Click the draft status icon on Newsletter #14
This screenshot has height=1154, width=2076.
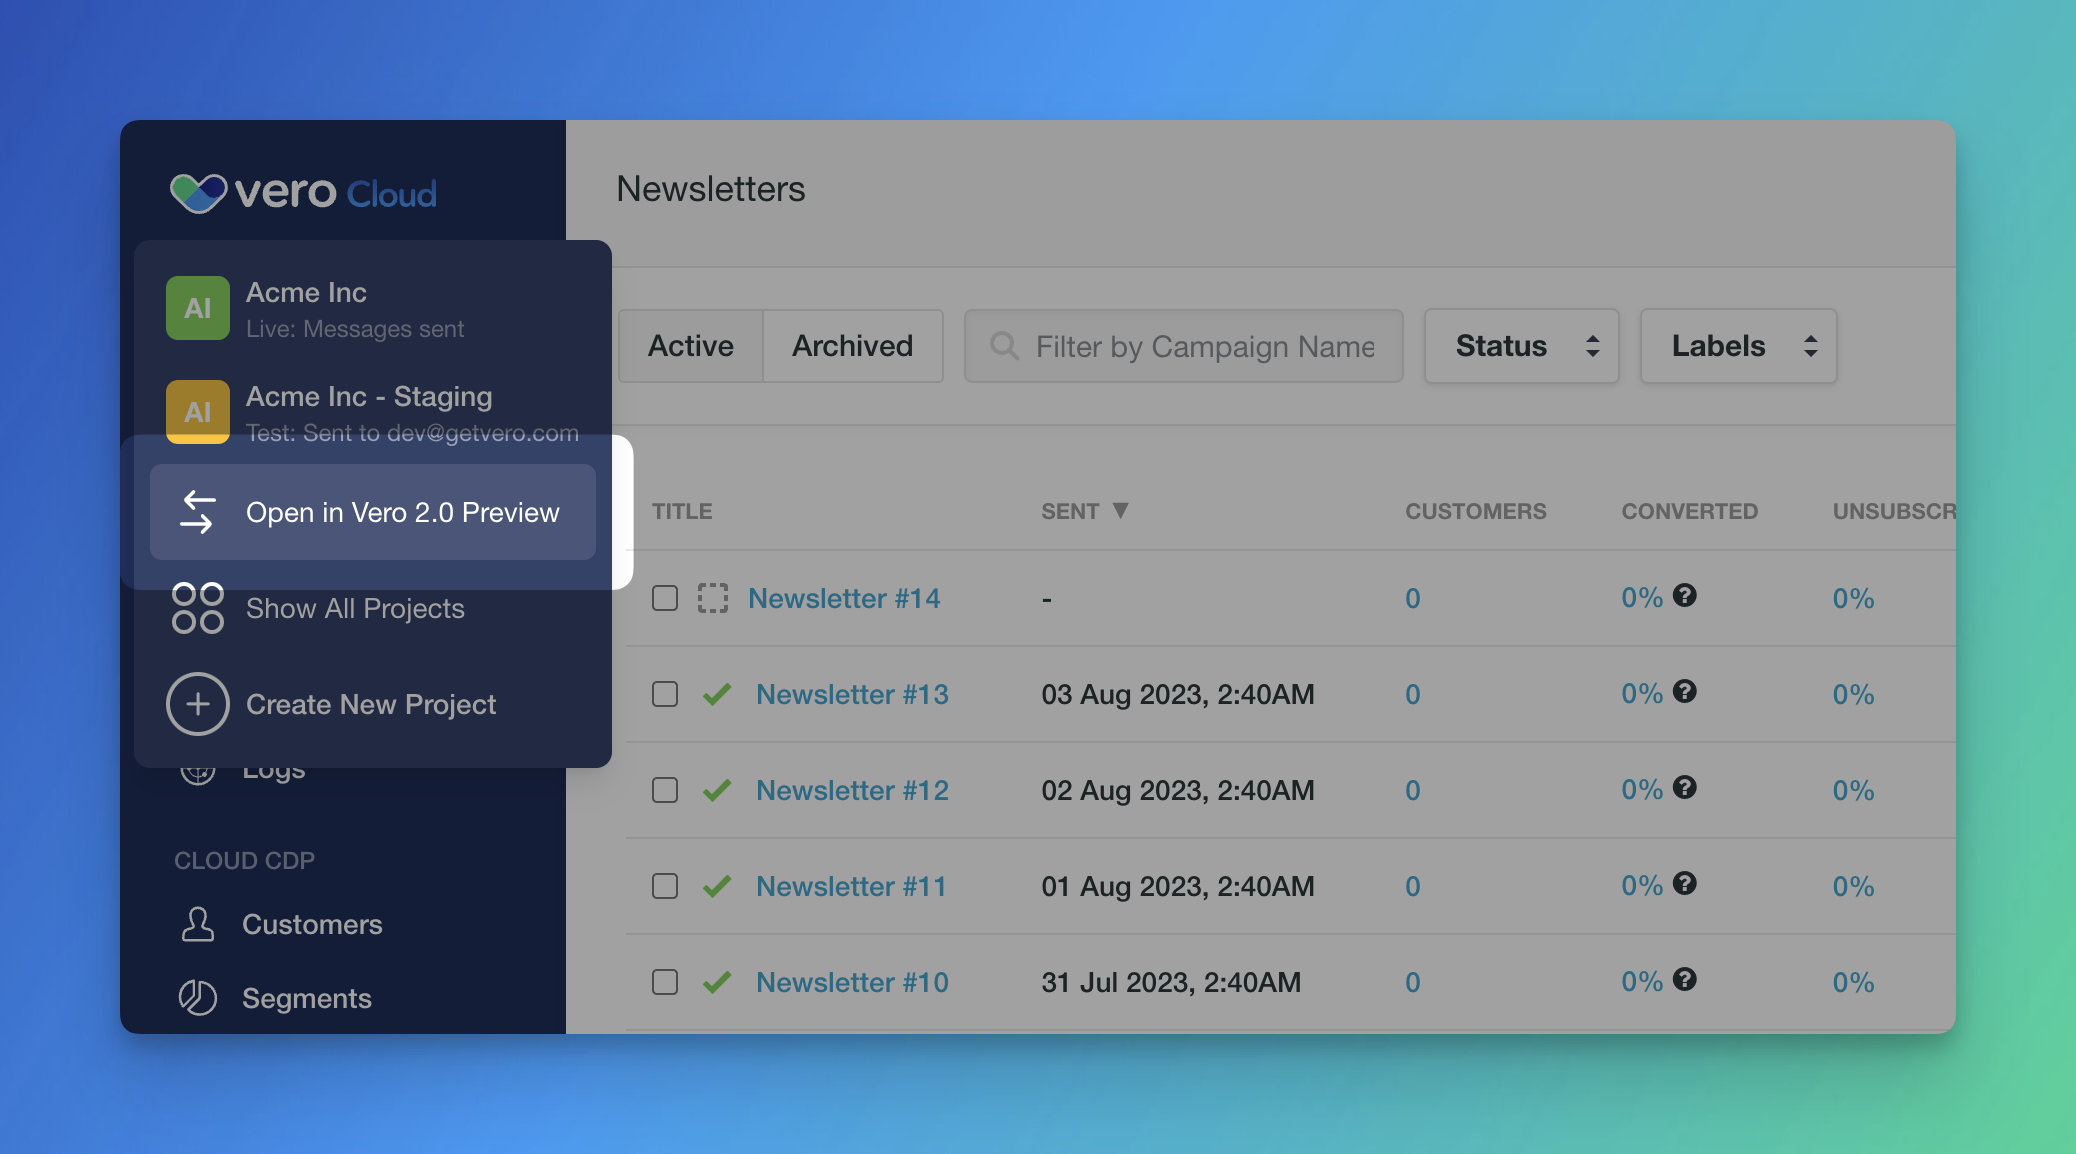coord(714,597)
